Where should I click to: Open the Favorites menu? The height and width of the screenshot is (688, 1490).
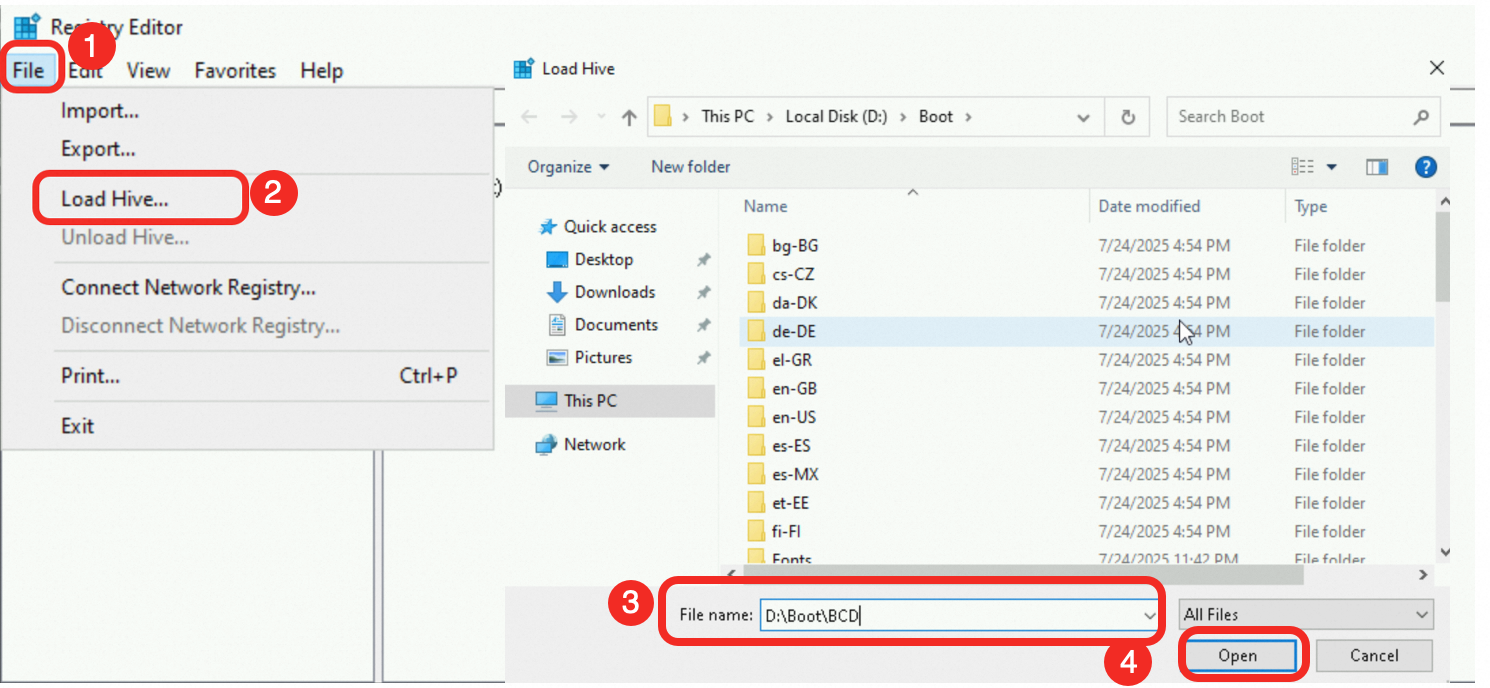pyautogui.click(x=235, y=71)
